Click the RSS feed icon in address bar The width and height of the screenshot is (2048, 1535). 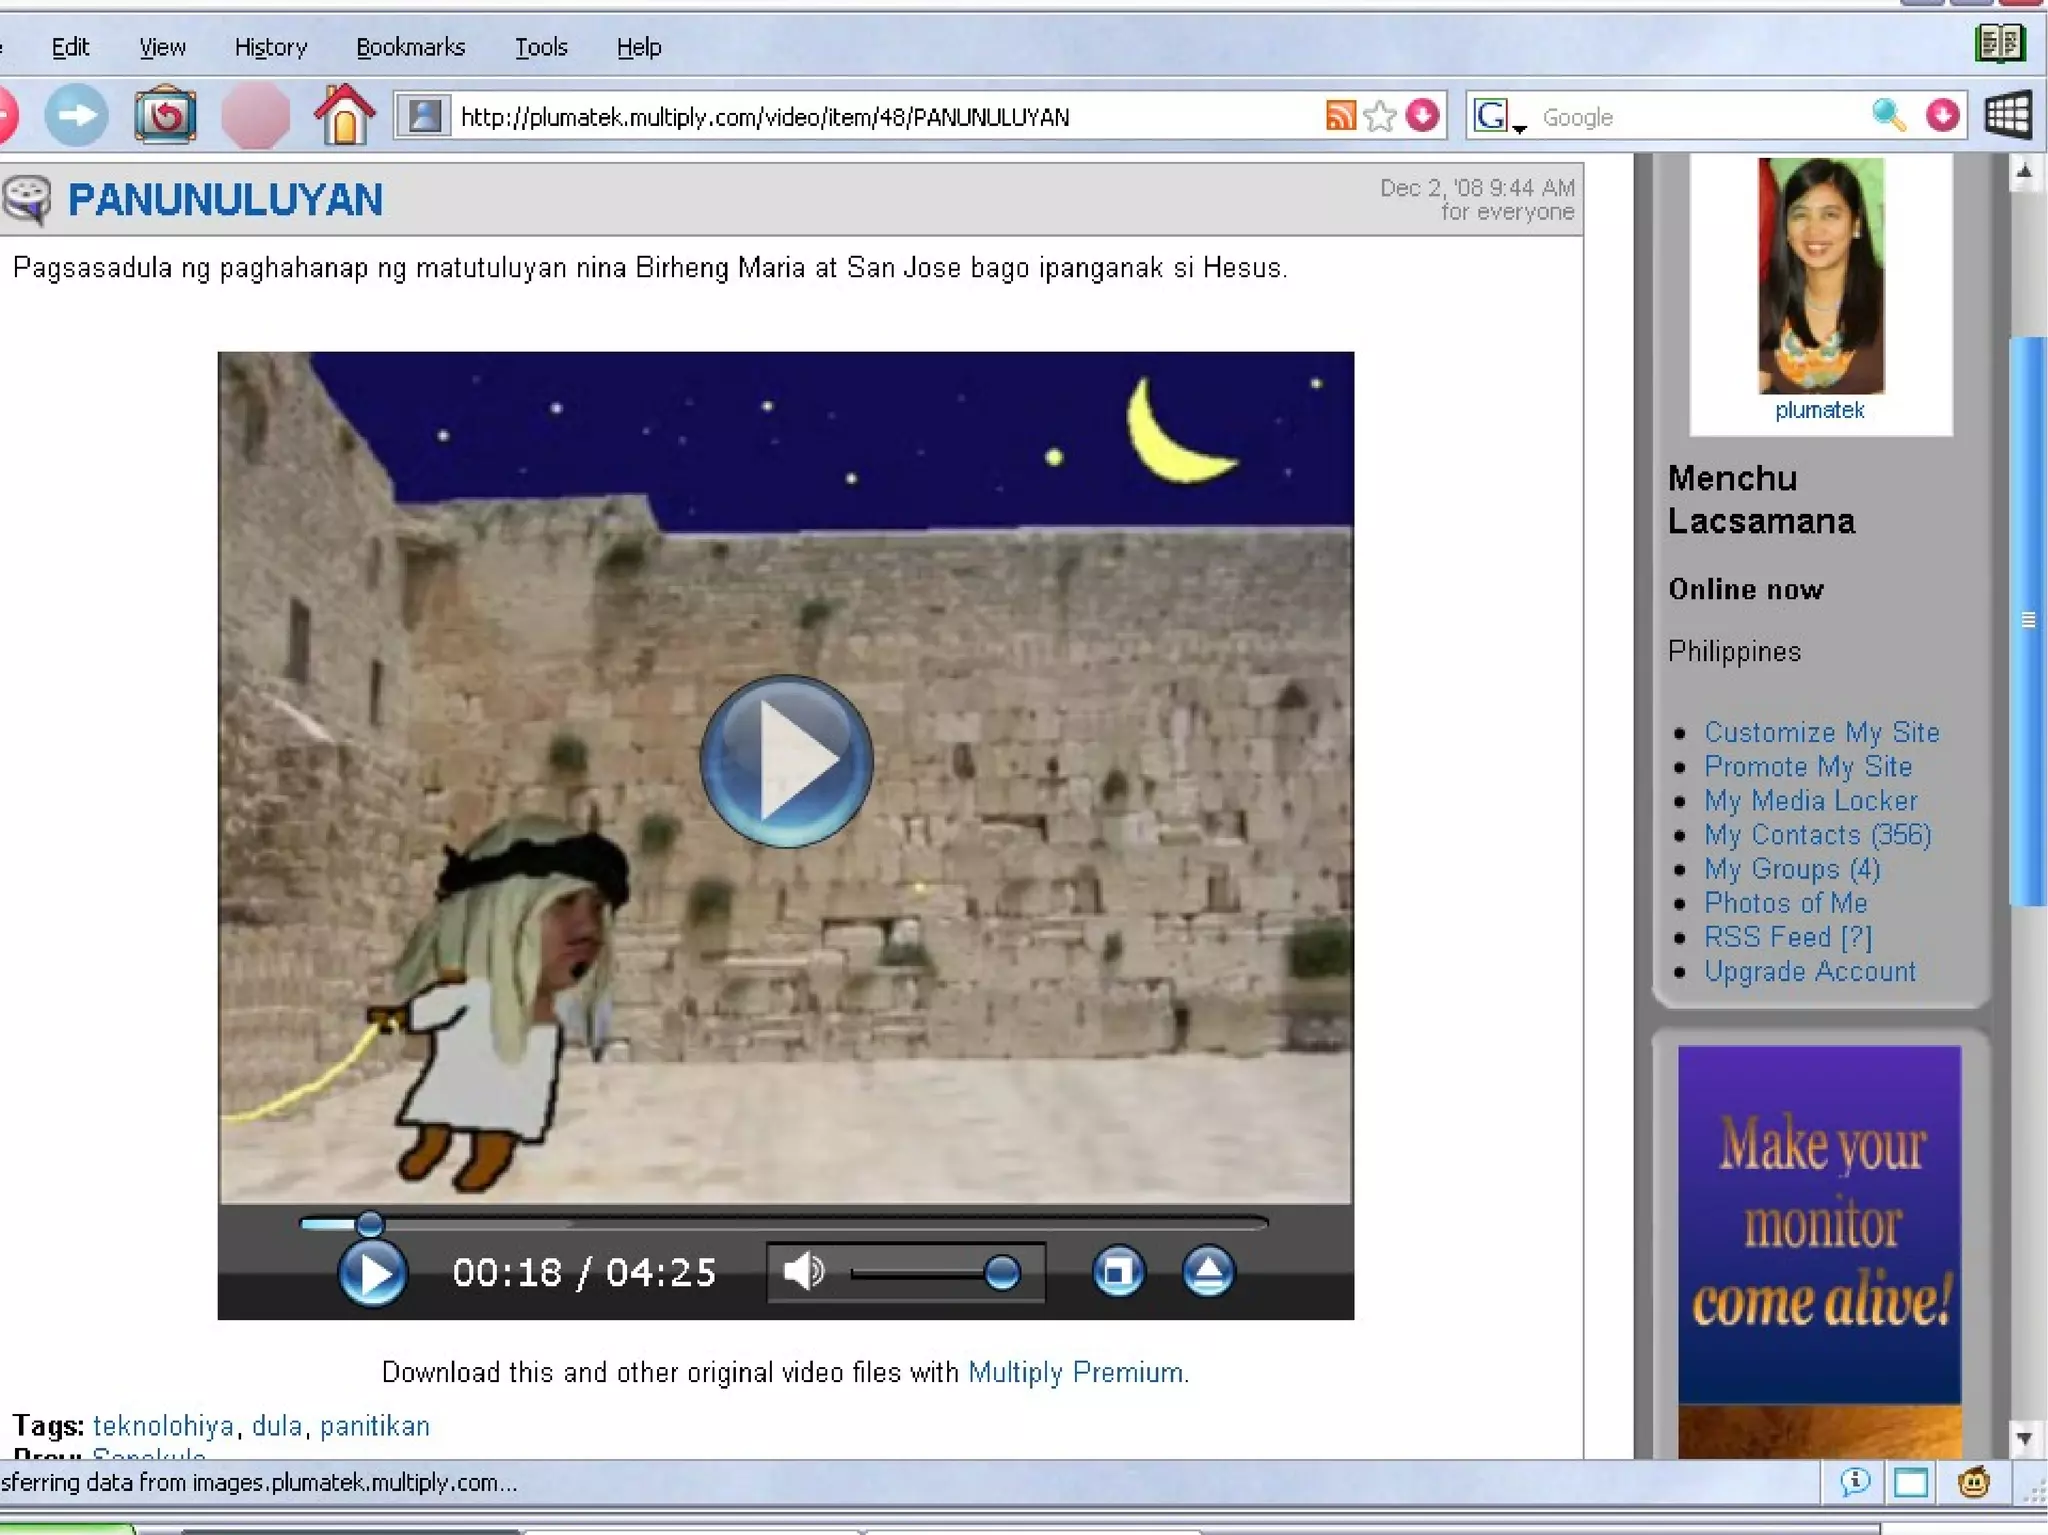(x=1340, y=116)
